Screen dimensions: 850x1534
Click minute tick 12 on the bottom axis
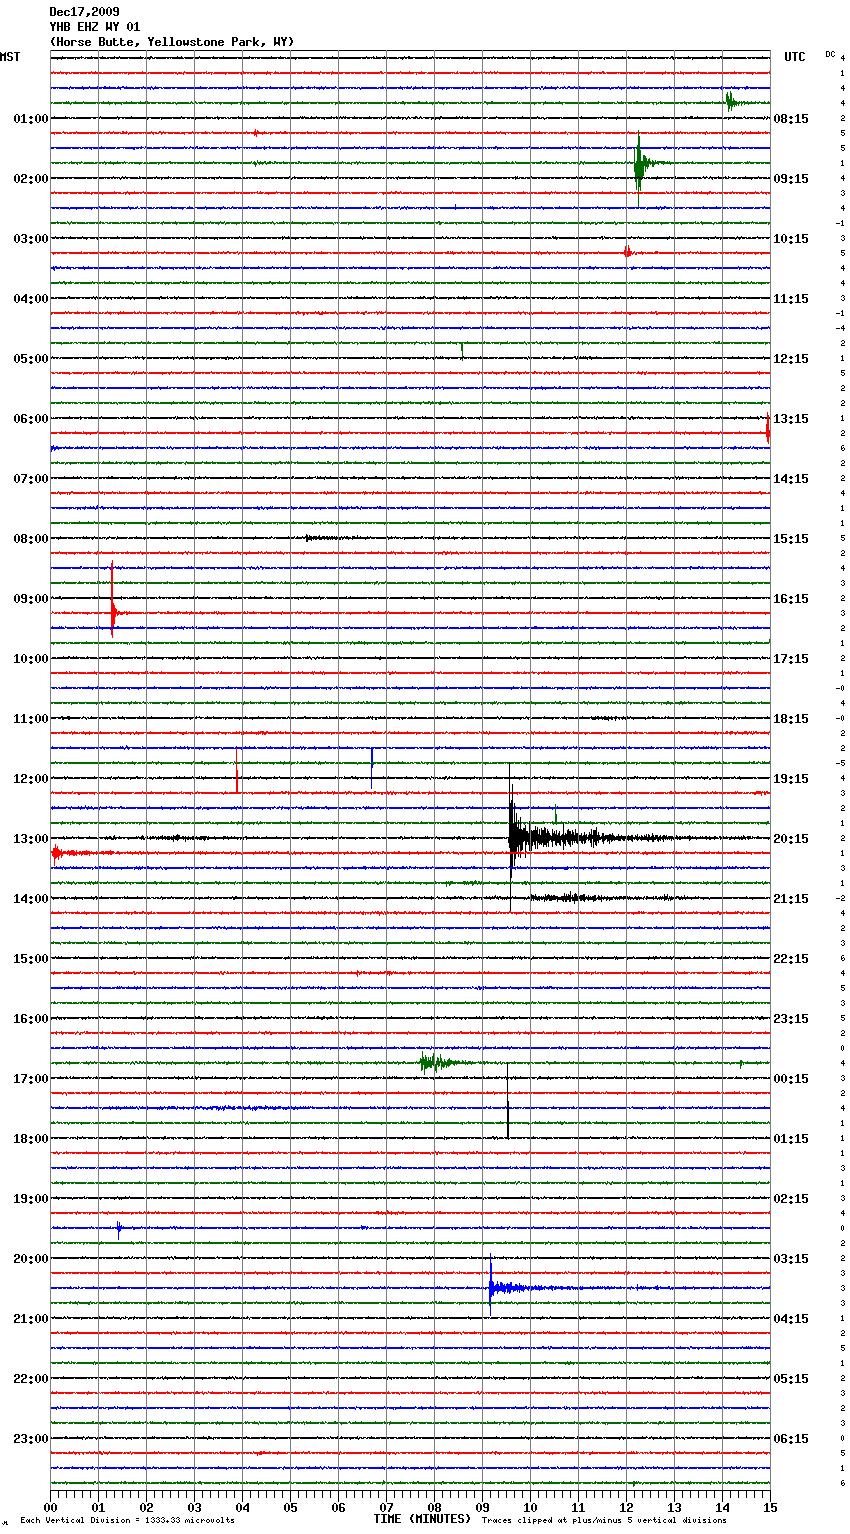[x=626, y=1507]
